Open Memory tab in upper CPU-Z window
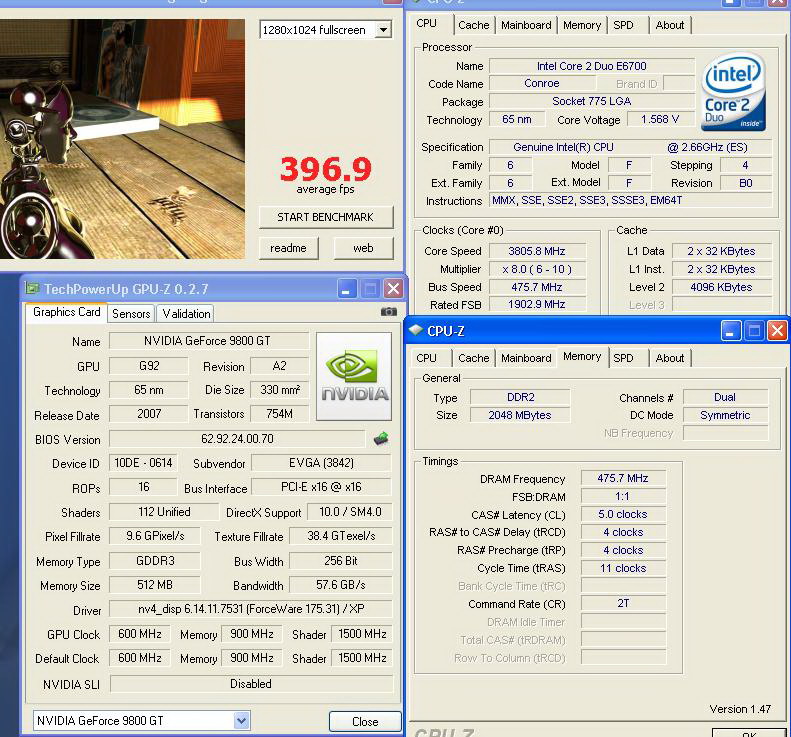Screen dimensions: 791x737 [x=582, y=25]
